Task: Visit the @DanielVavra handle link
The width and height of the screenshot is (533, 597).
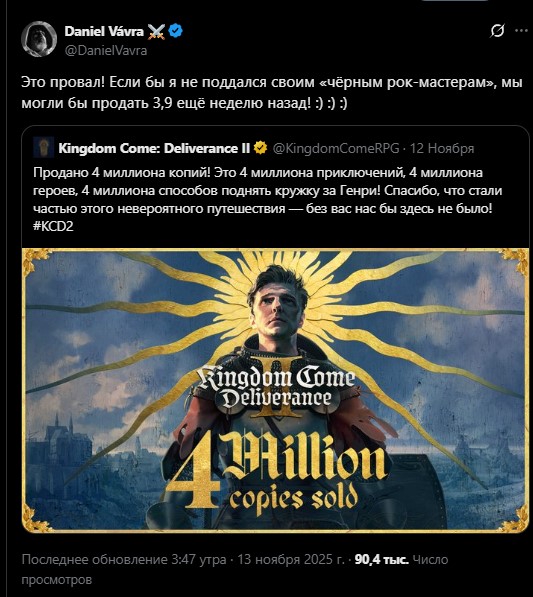Action: click(x=106, y=50)
